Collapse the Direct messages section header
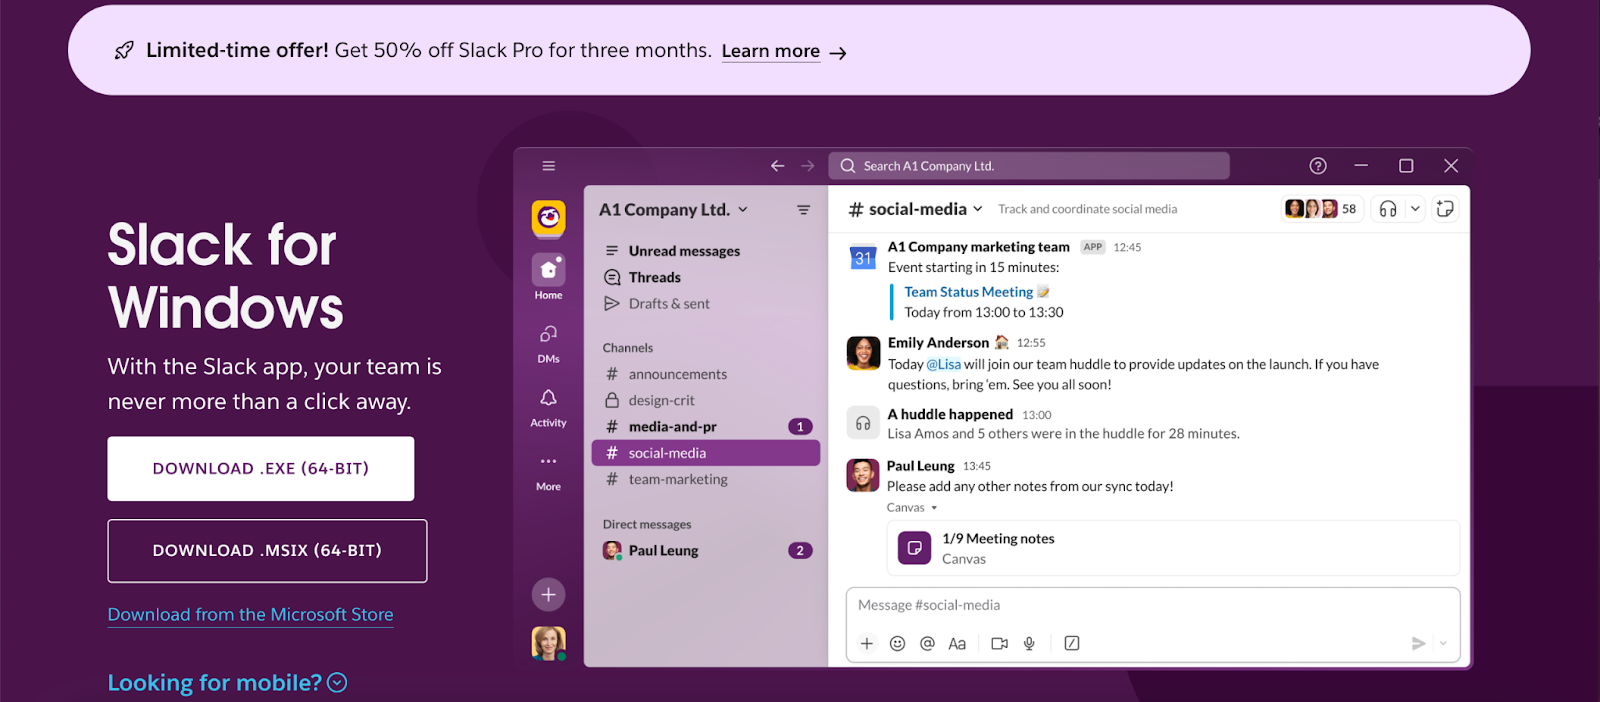This screenshot has height=702, width=1600. [646, 524]
